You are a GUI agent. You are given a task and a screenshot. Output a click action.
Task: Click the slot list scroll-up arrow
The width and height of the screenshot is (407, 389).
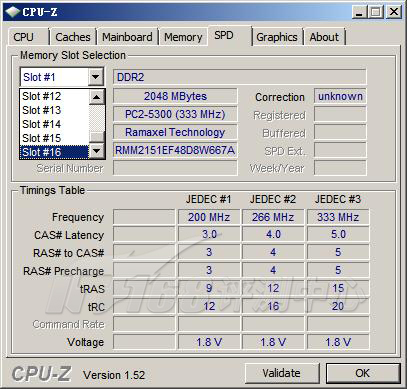pos(97,97)
